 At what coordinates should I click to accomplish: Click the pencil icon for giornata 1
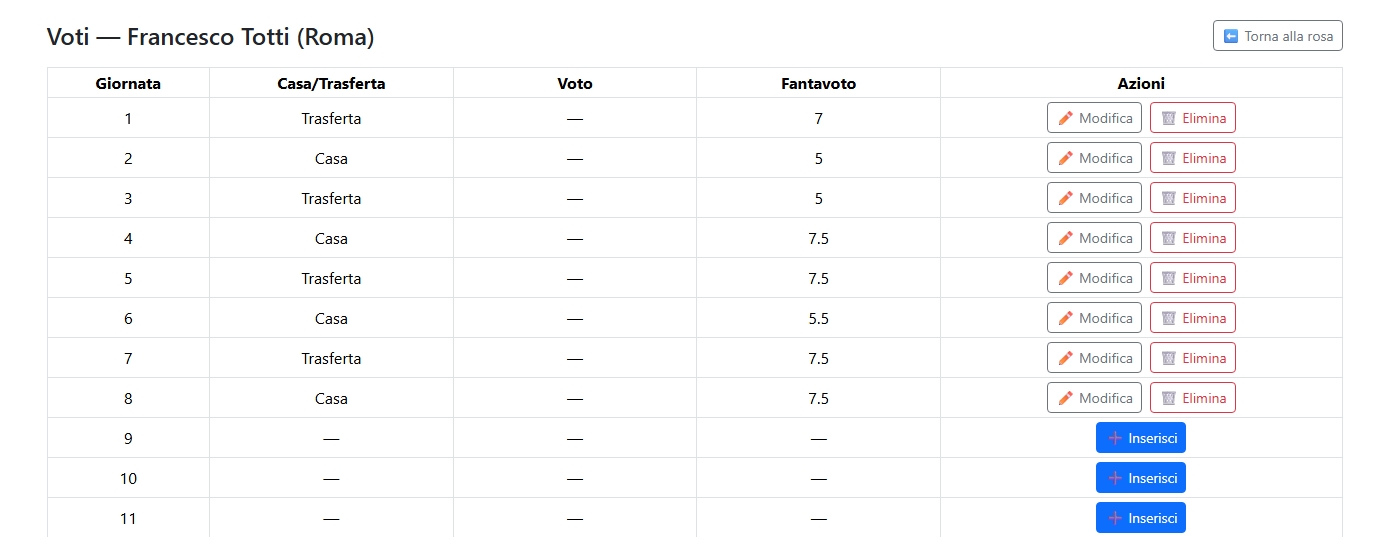1065,118
